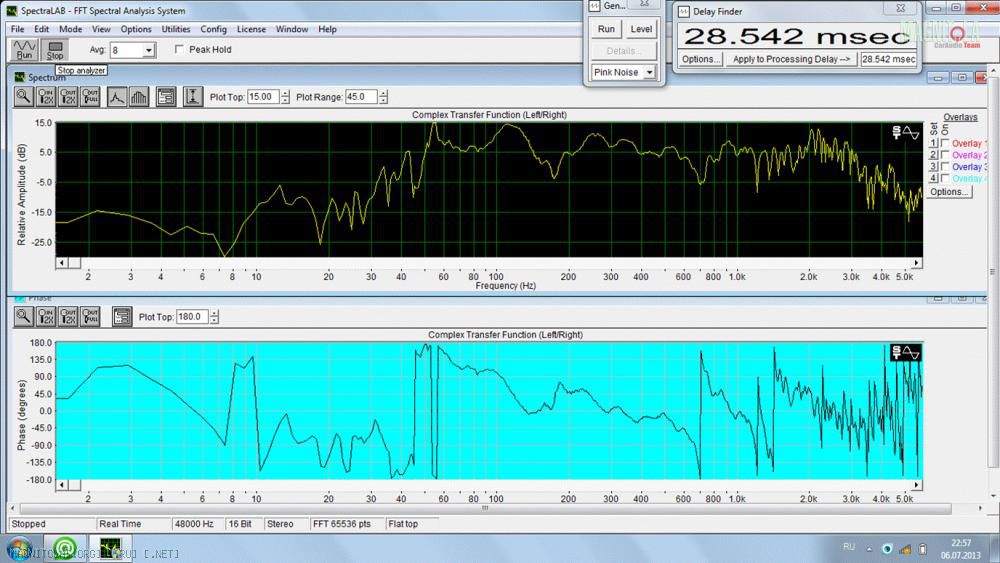Open the Mode menu
The height and width of the screenshot is (563, 1000).
(x=70, y=29)
